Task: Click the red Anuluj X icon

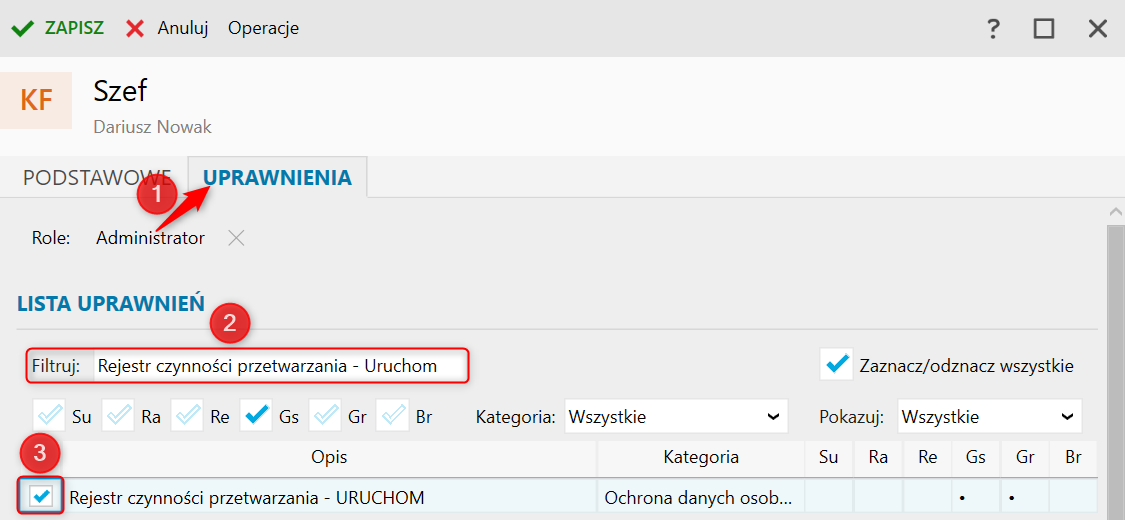Action: click(135, 29)
